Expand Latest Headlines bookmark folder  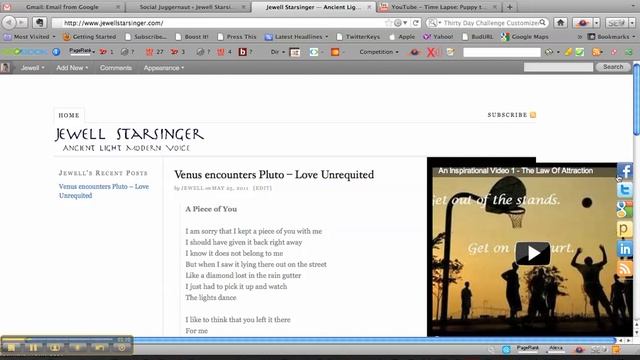click(297, 37)
